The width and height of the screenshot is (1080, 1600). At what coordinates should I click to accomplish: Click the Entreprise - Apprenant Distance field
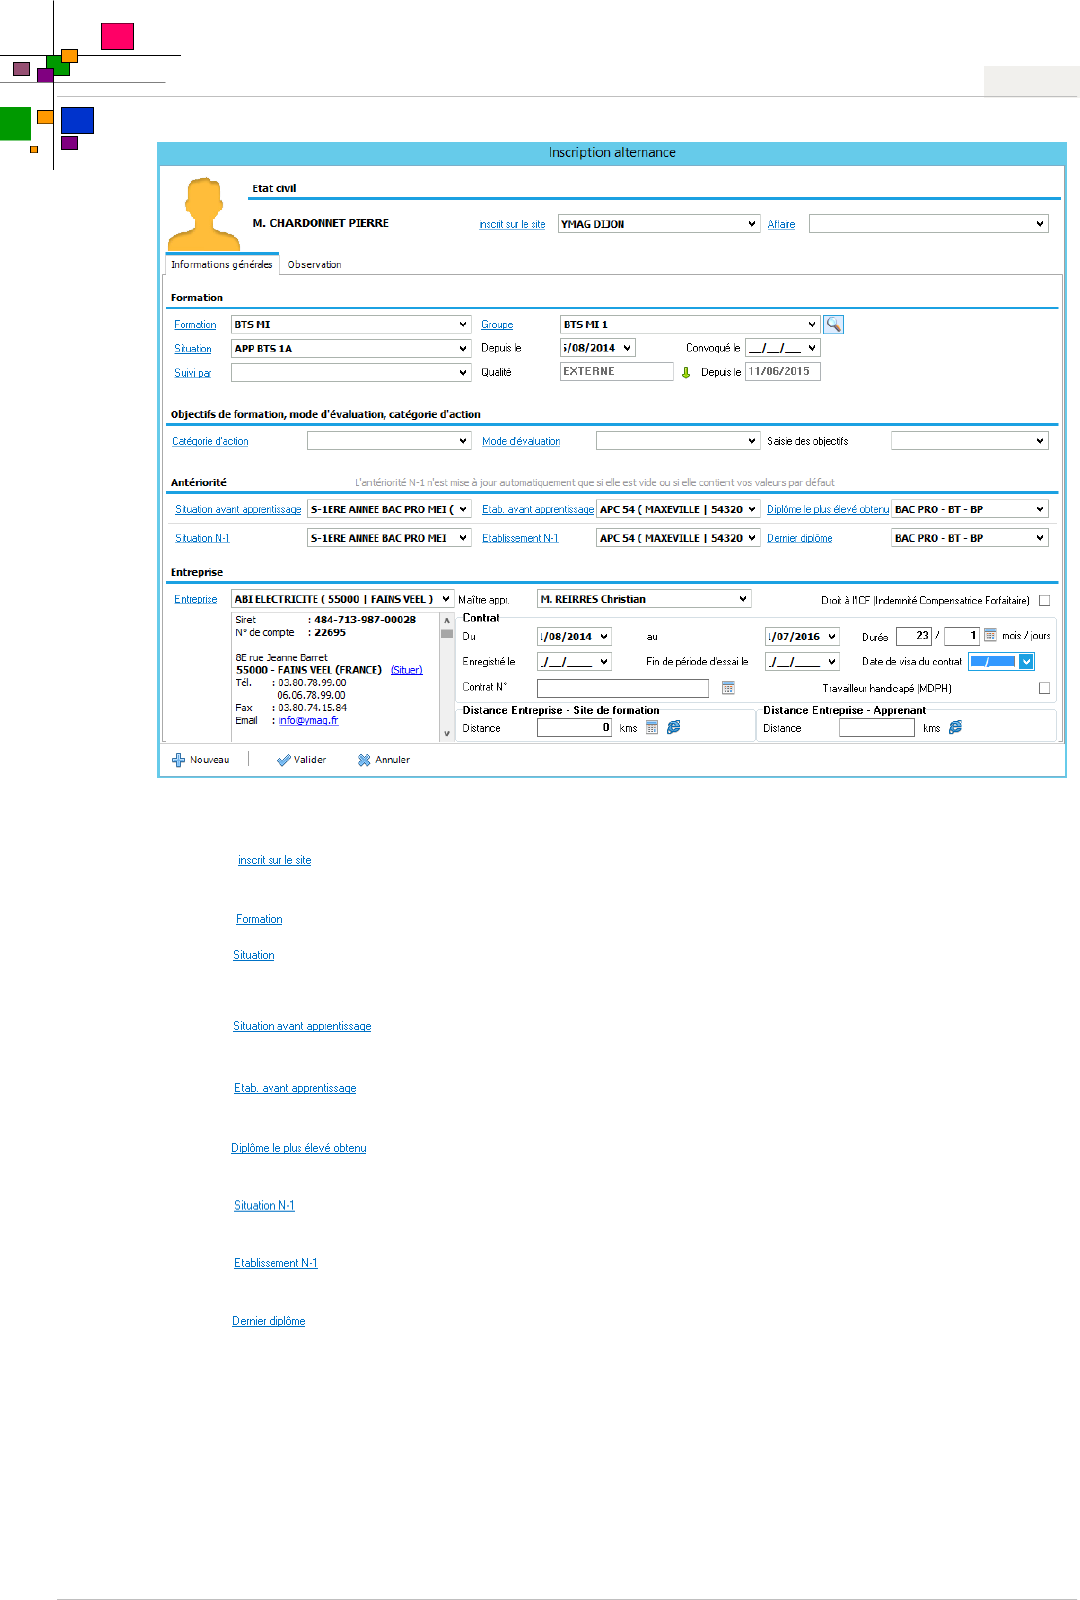click(x=877, y=728)
